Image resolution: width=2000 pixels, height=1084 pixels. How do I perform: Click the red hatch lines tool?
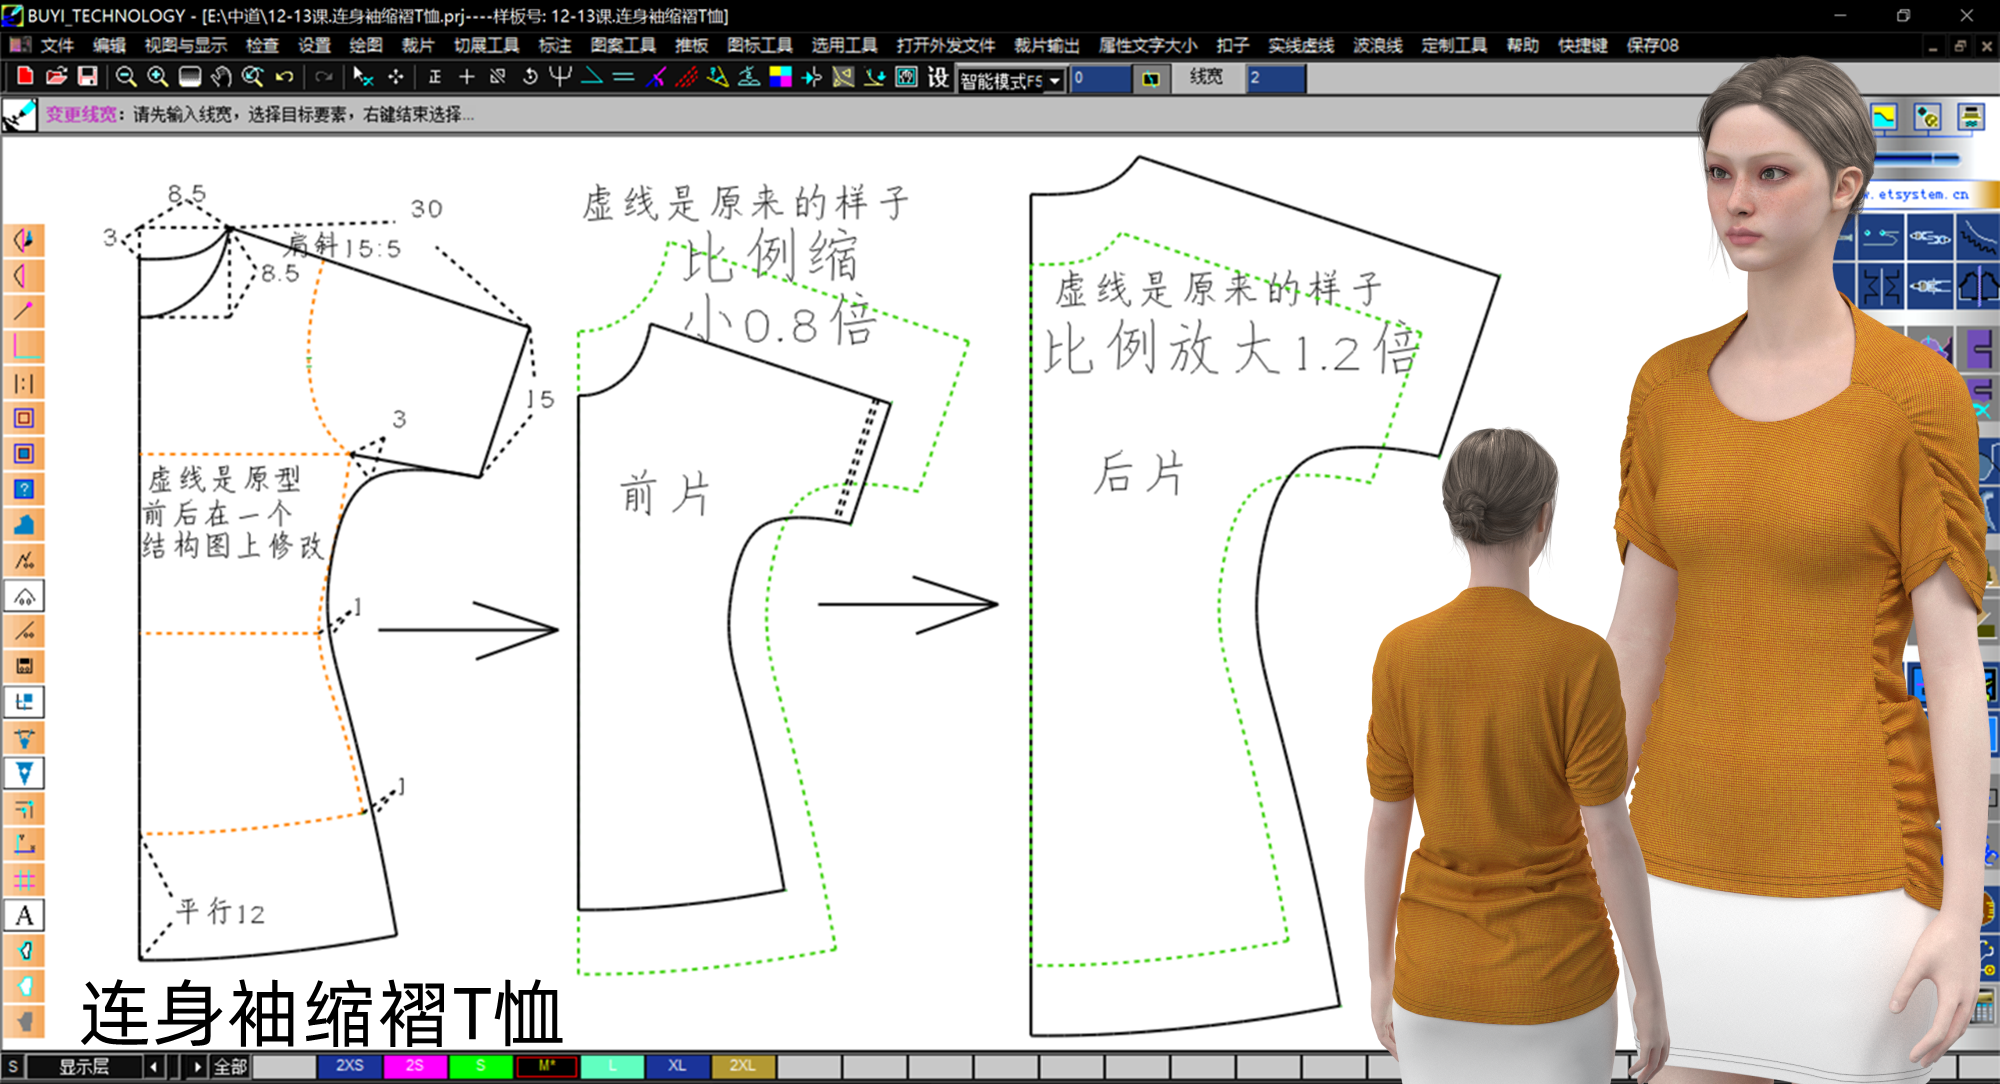pyautogui.click(x=687, y=77)
